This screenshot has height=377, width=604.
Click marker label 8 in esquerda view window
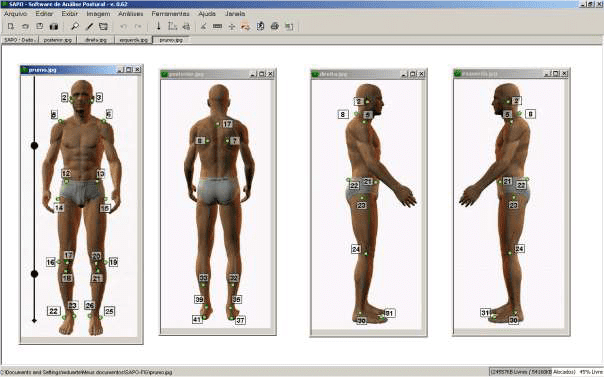click(530, 114)
